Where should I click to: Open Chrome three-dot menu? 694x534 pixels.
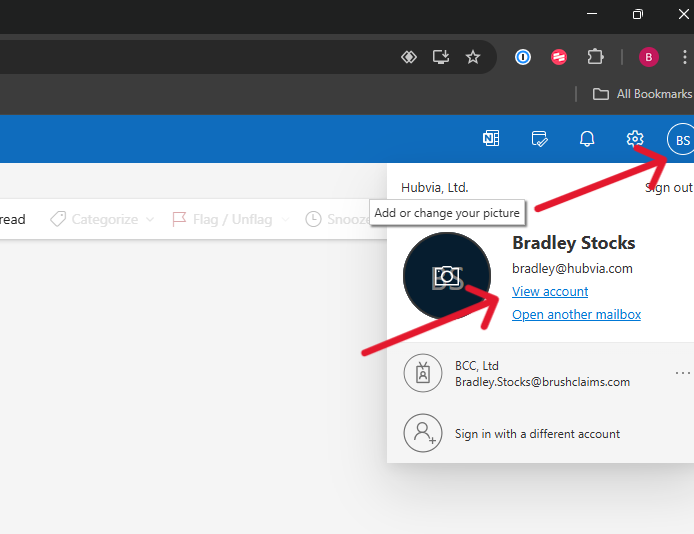[x=684, y=57]
